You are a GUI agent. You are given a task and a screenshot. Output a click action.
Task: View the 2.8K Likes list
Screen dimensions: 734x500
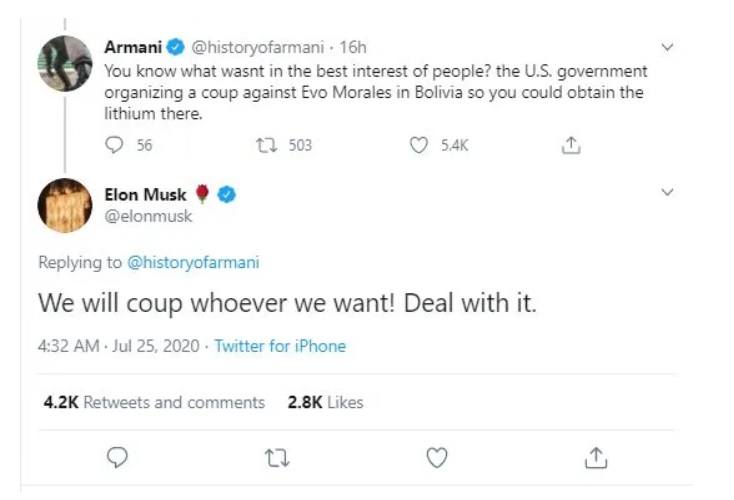[325, 402]
